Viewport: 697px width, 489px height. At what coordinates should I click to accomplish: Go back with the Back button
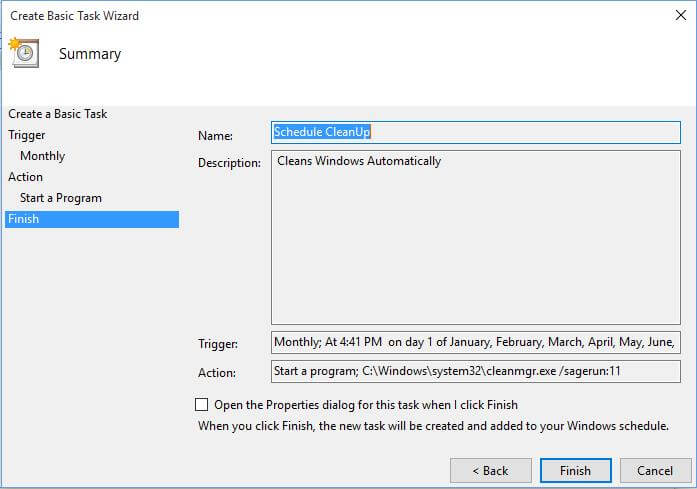point(491,470)
